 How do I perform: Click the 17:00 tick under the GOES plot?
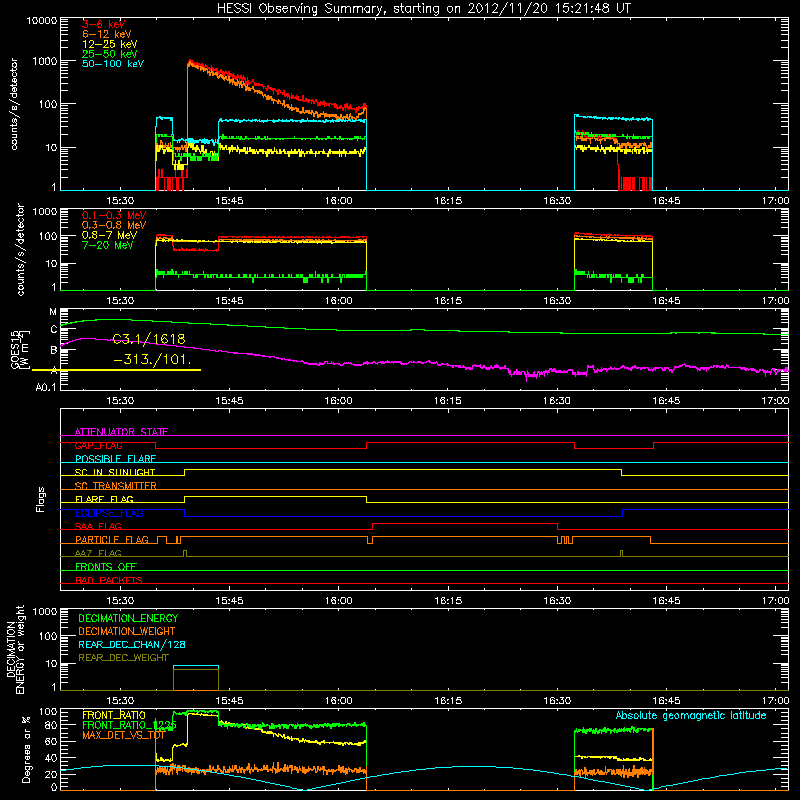[x=775, y=401]
